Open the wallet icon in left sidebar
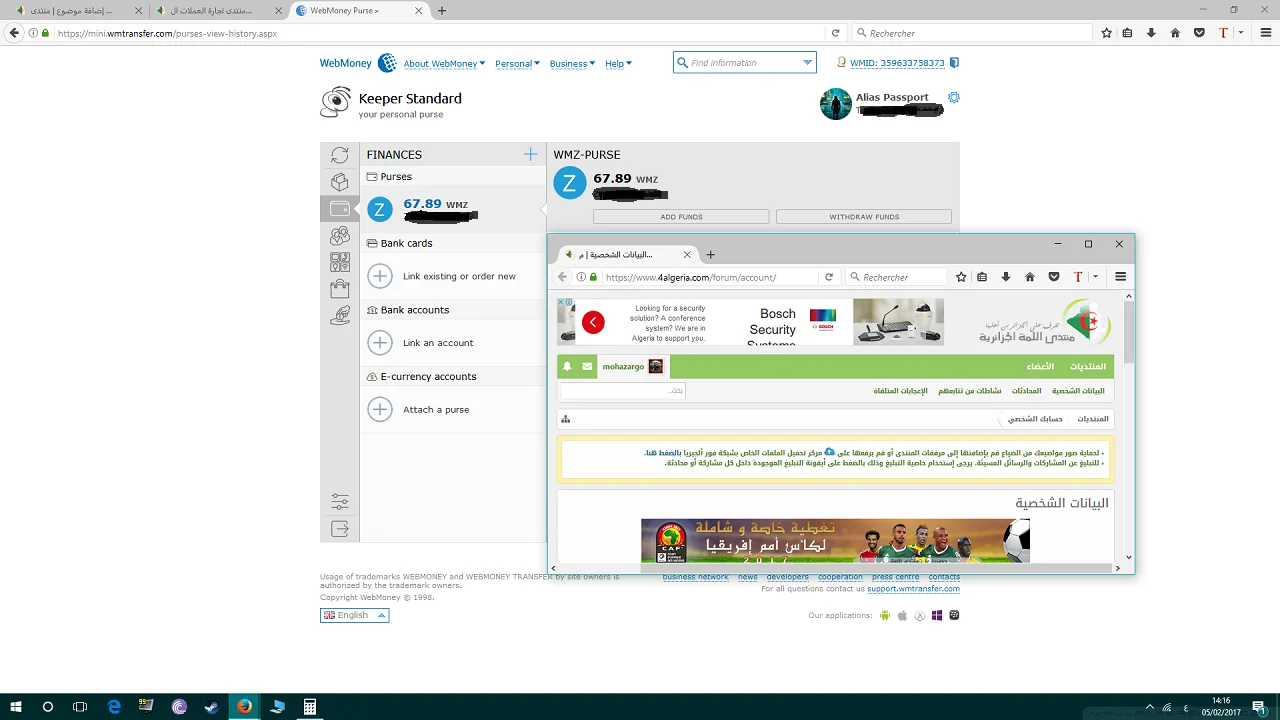 click(x=340, y=209)
